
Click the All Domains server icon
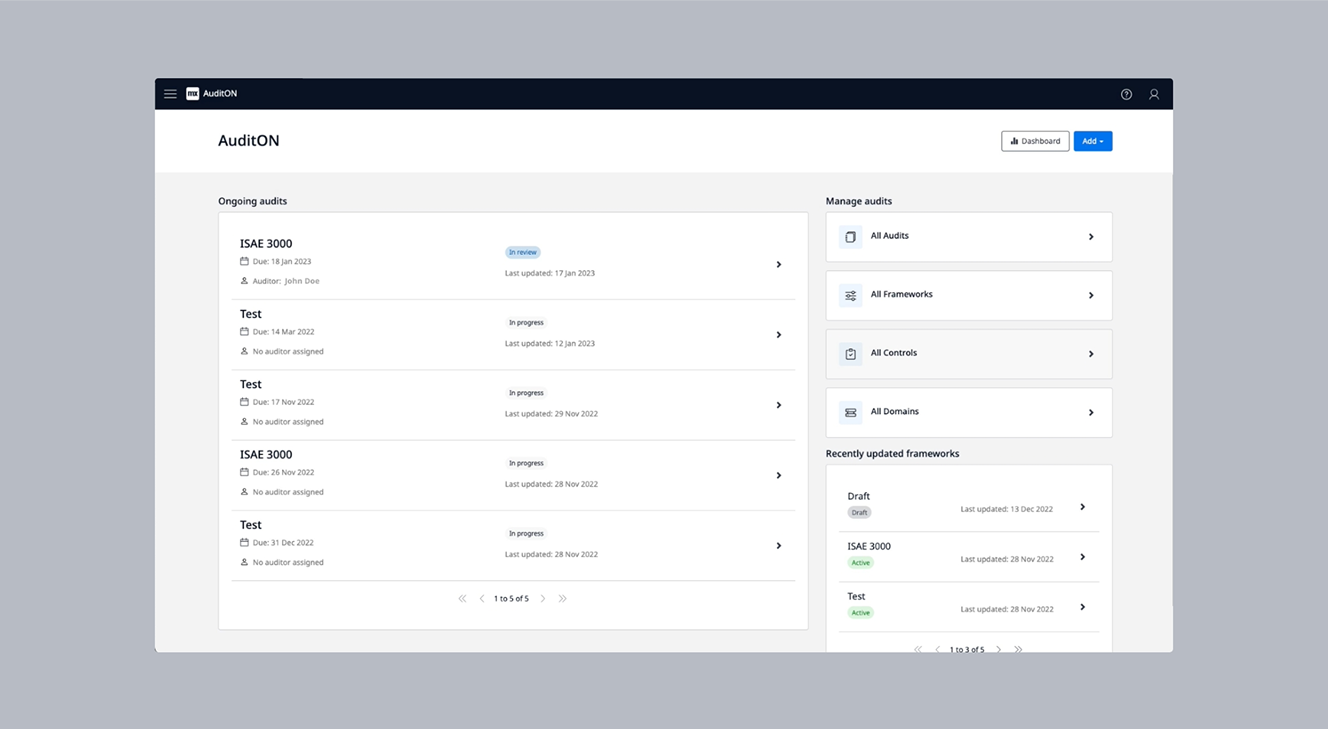click(850, 413)
